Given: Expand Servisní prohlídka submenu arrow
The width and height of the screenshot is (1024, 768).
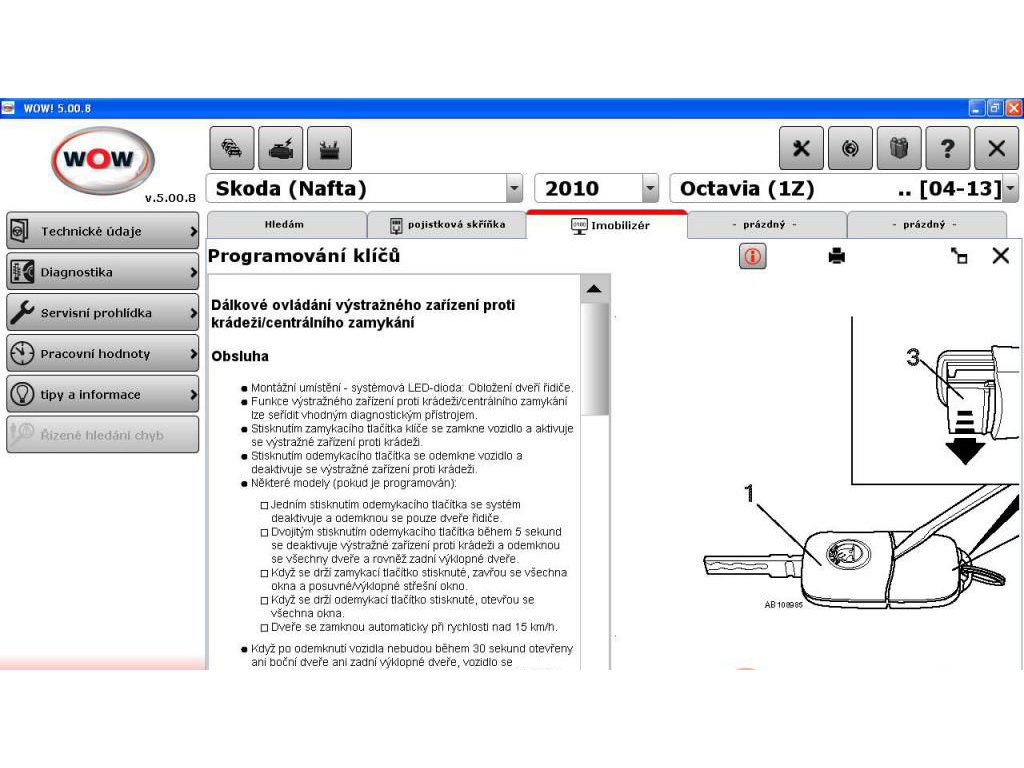Looking at the screenshot, I should click(193, 313).
